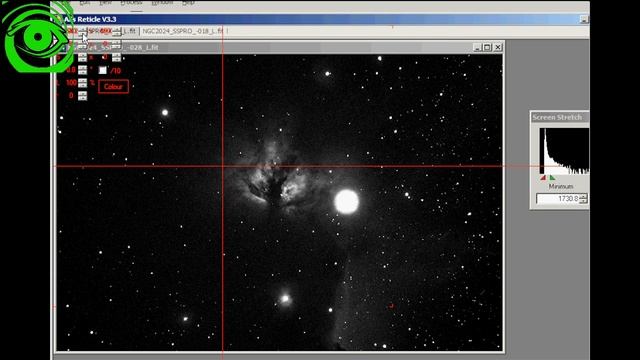Screen dimensions: 640x360
Task: Click the Screen Stretch histogram graph
Action: point(564,151)
